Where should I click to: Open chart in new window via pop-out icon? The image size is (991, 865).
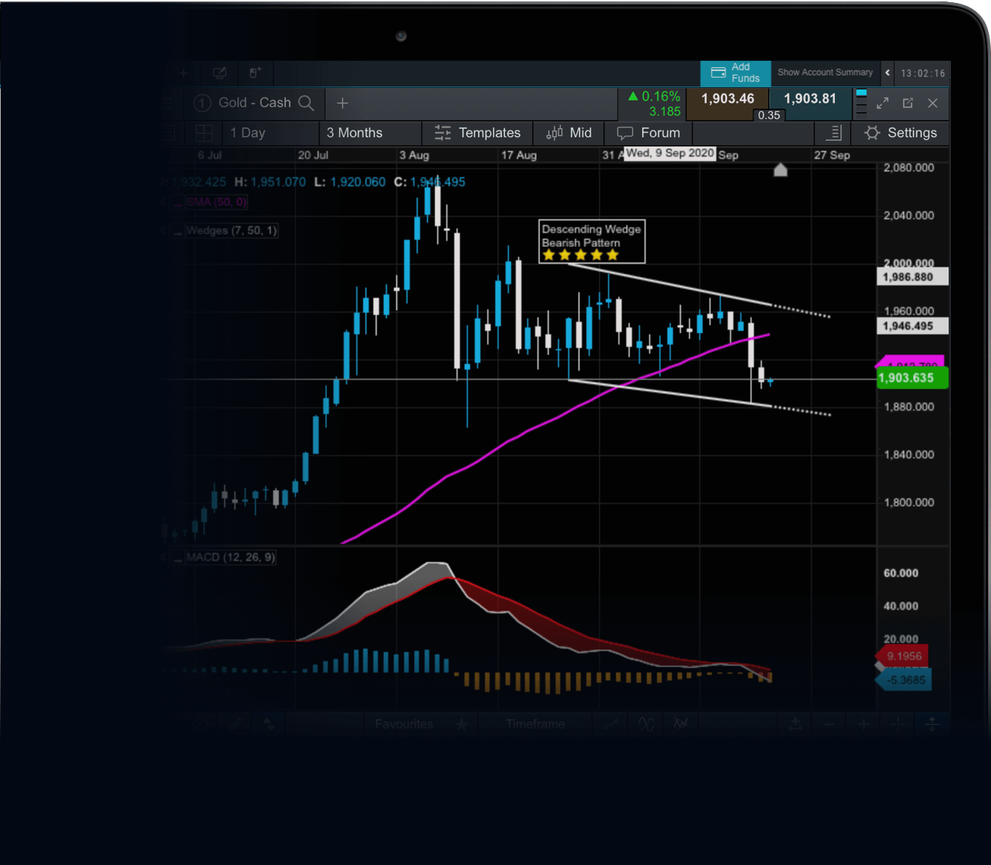pyautogui.click(x=908, y=102)
